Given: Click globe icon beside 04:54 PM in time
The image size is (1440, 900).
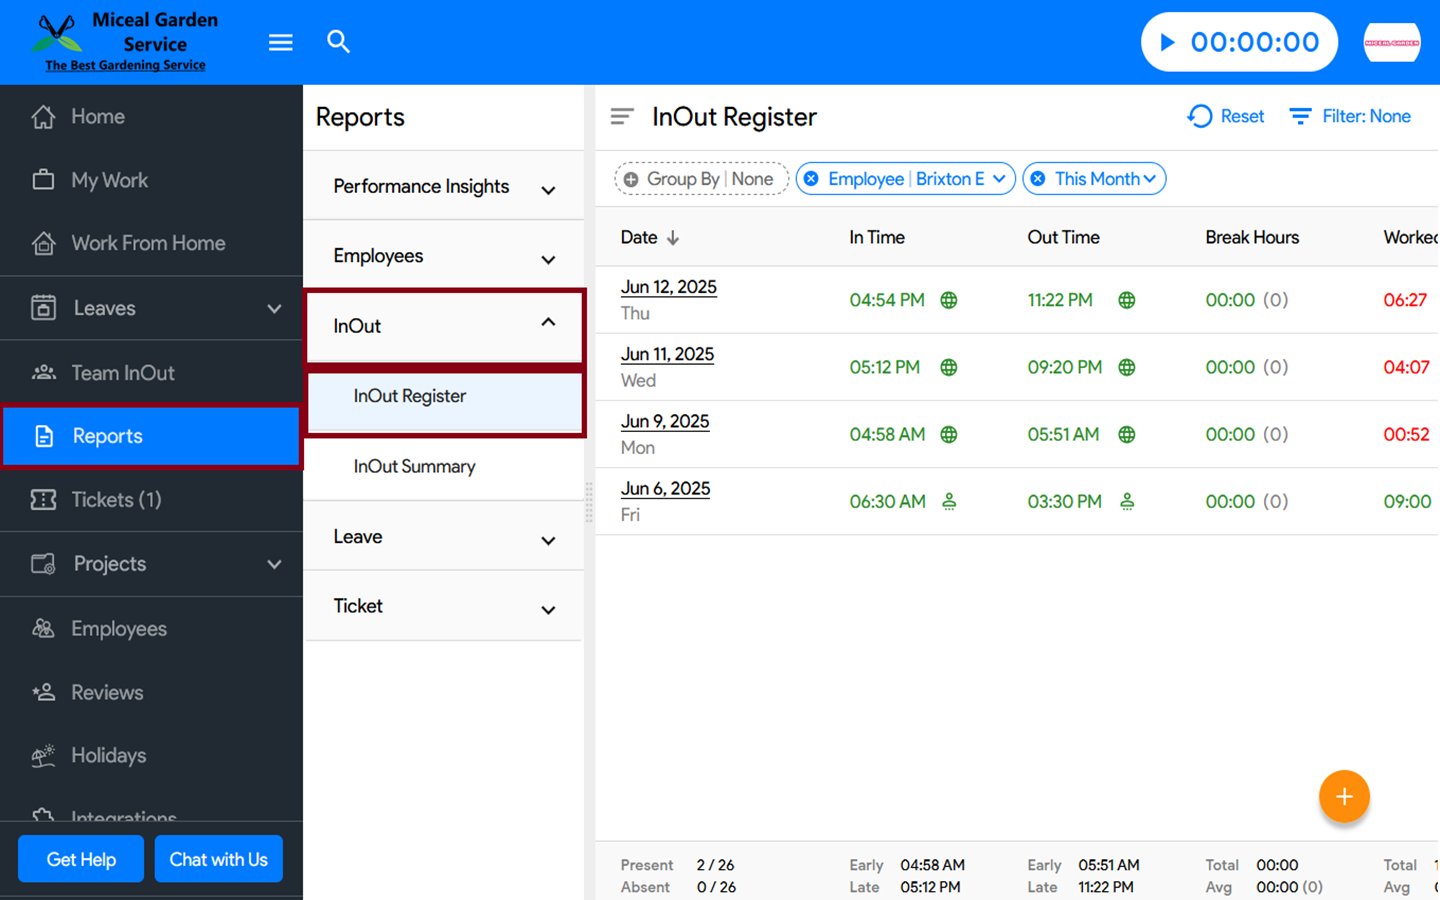Looking at the screenshot, I should tap(949, 300).
